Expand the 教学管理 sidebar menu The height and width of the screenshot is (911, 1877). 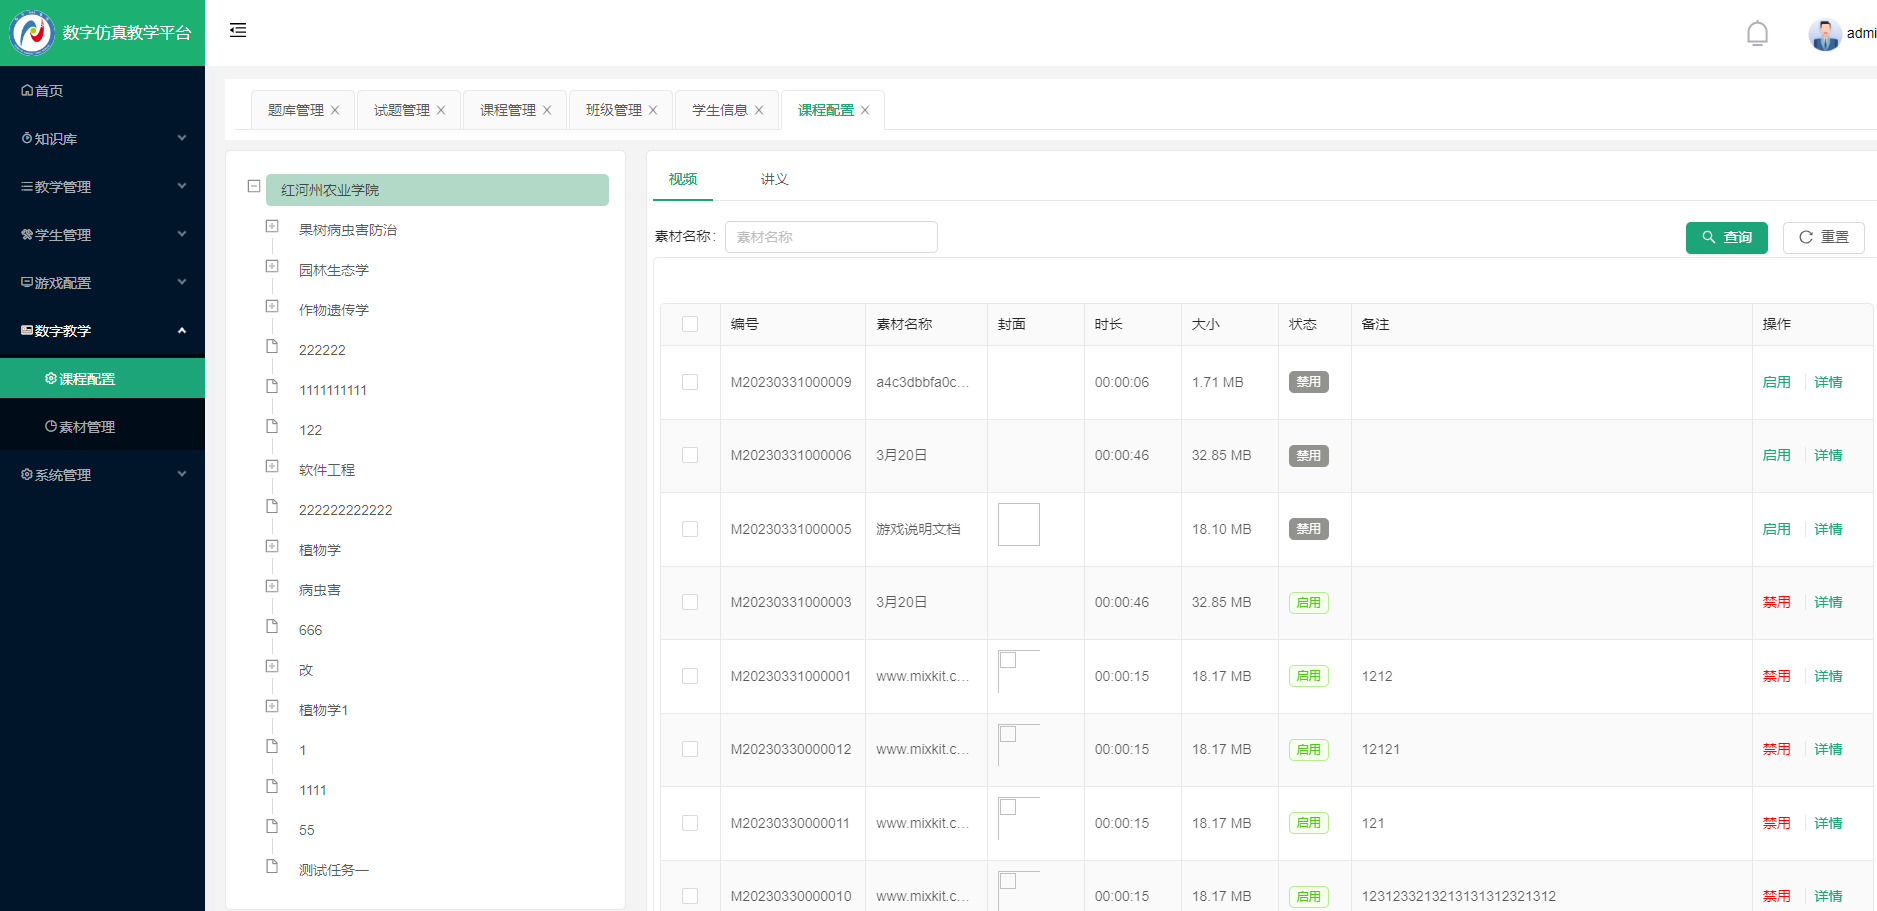click(x=102, y=187)
